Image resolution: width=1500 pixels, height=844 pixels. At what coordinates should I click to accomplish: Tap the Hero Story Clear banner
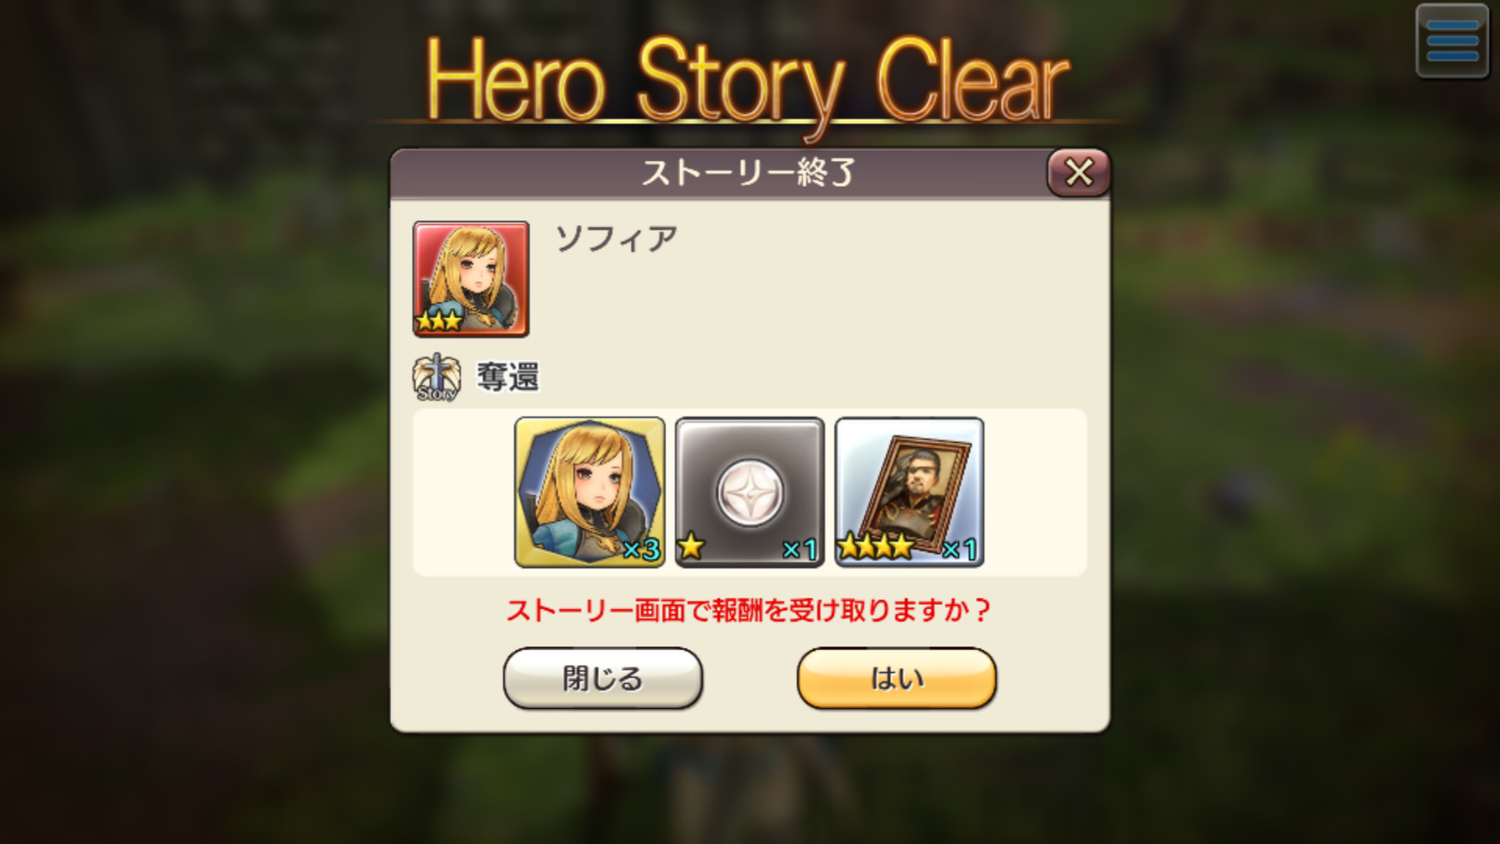(748, 82)
